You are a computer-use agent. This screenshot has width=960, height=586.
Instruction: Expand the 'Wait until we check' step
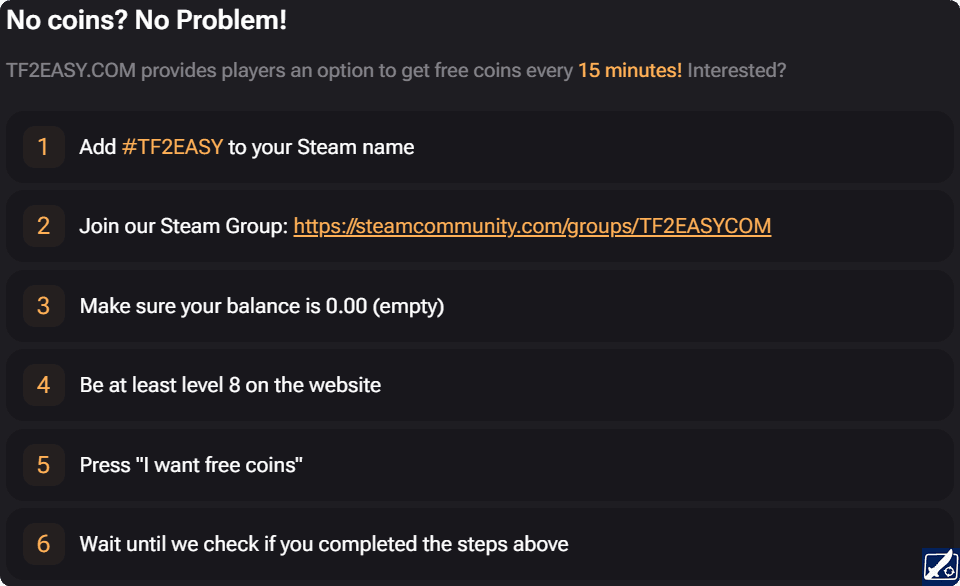pyautogui.click(x=480, y=544)
